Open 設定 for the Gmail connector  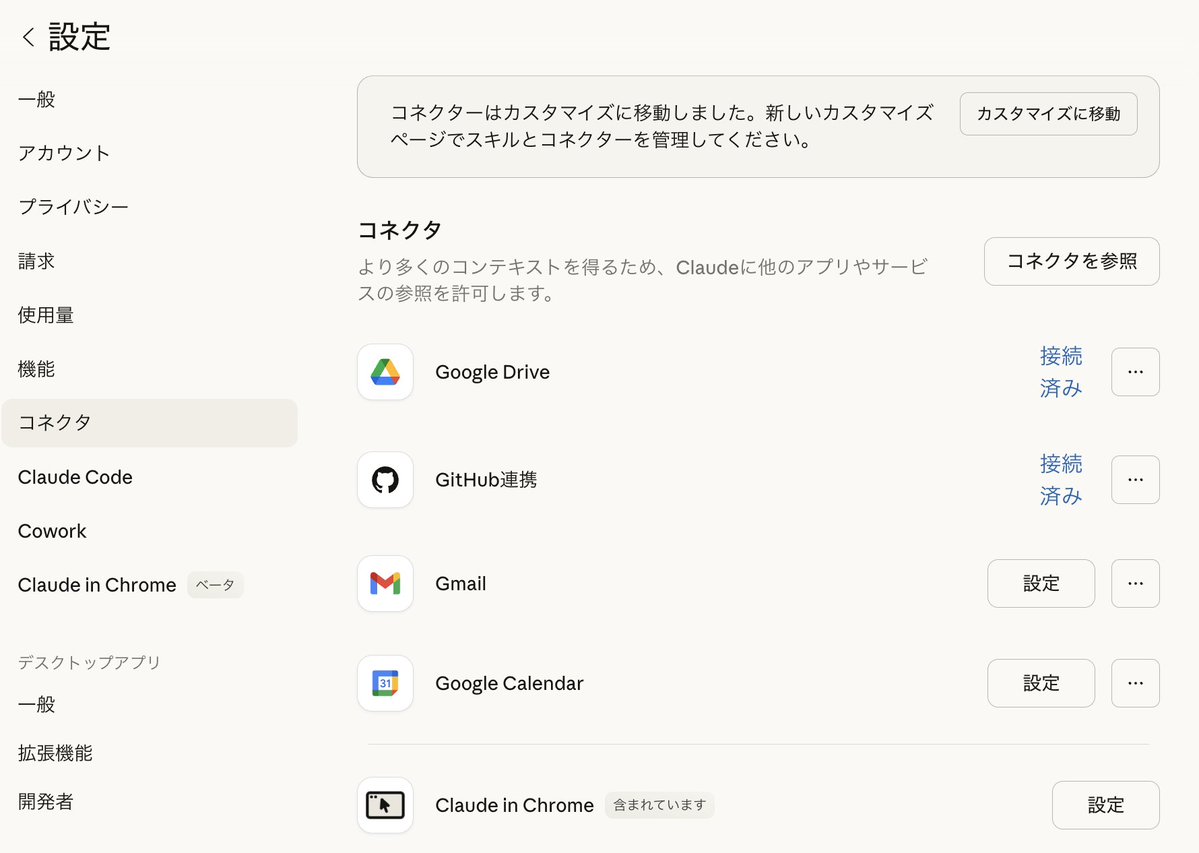pos(1041,583)
